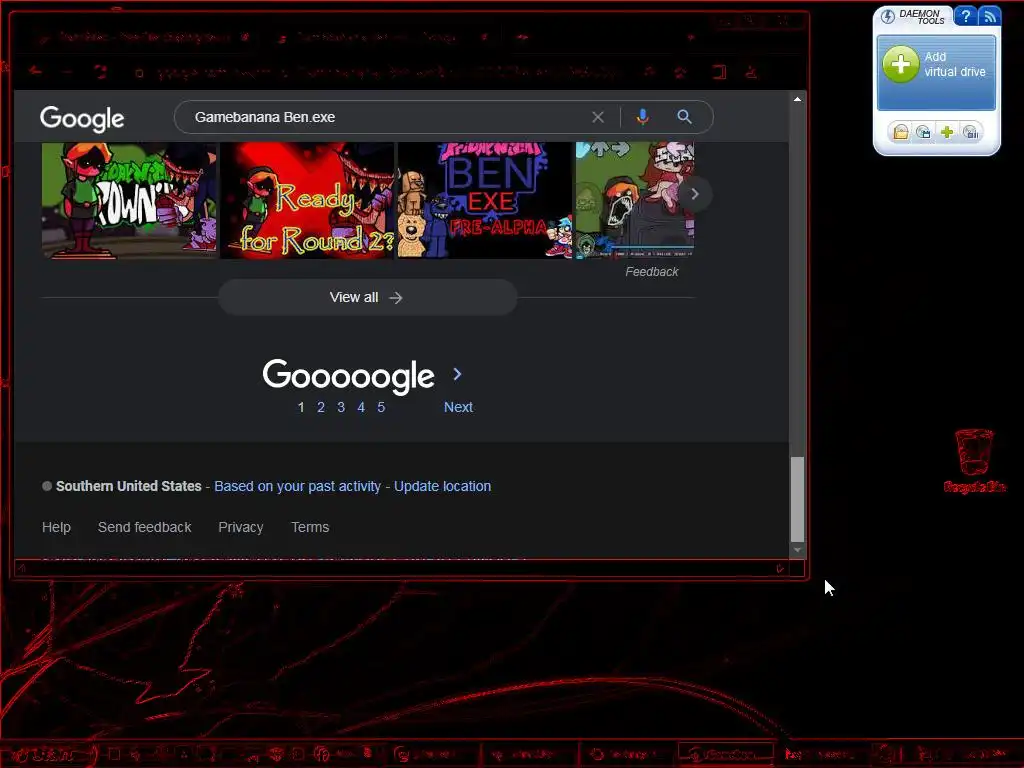Viewport: 1024px width, 768px height.
Task: Click the folder disc mount image icon
Action: (x=901, y=132)
